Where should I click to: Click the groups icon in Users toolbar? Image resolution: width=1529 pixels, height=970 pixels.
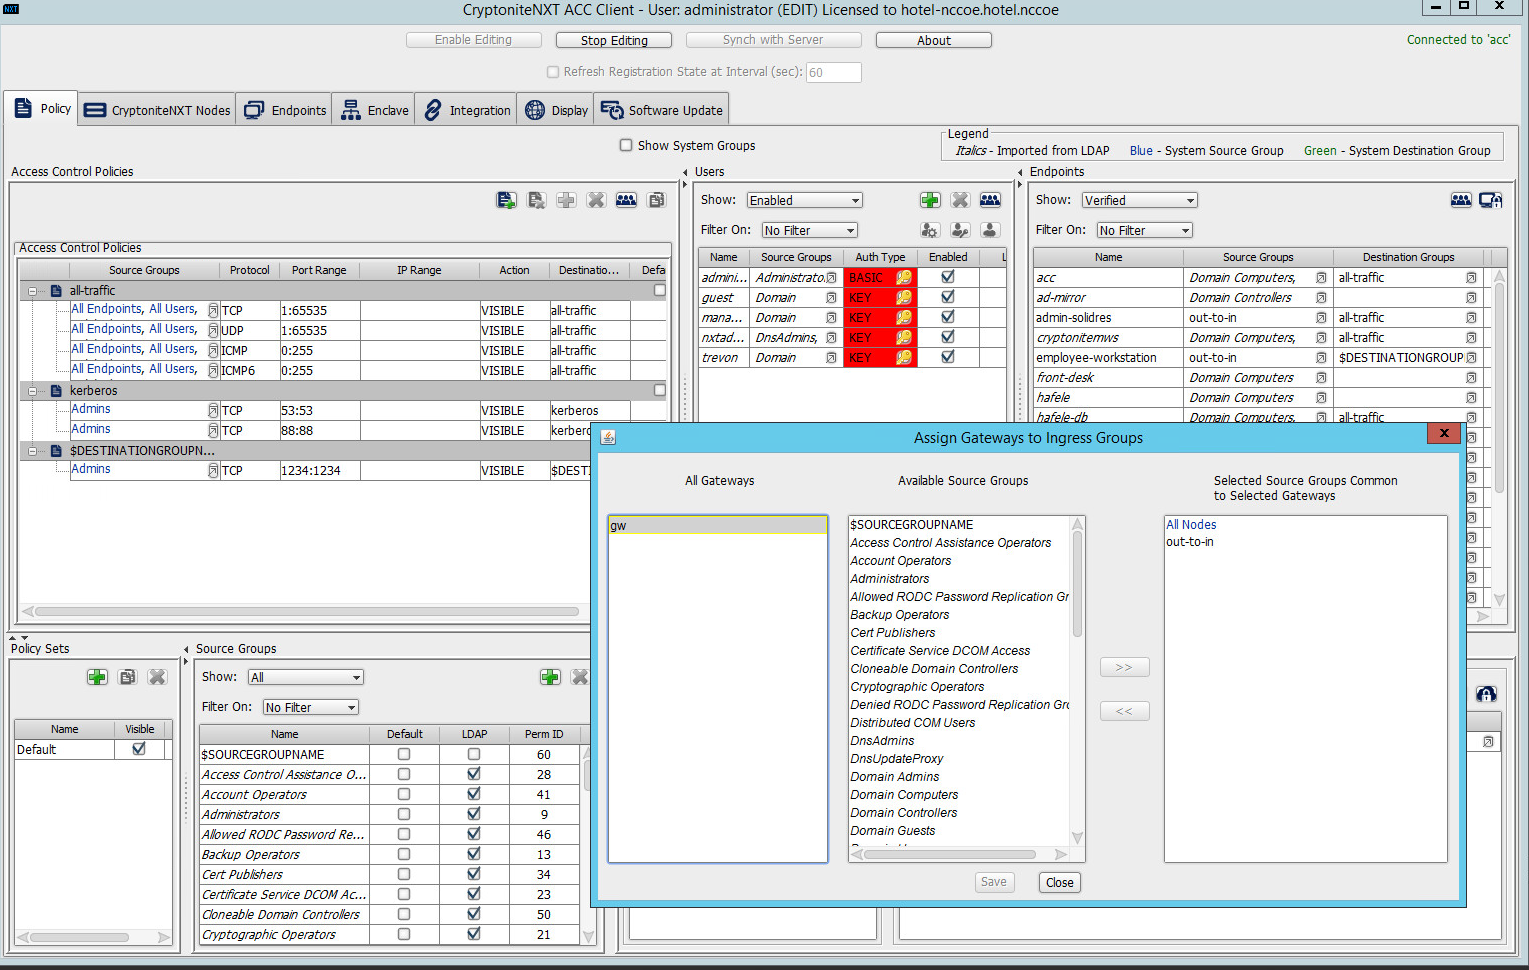(x=990, y=200)
